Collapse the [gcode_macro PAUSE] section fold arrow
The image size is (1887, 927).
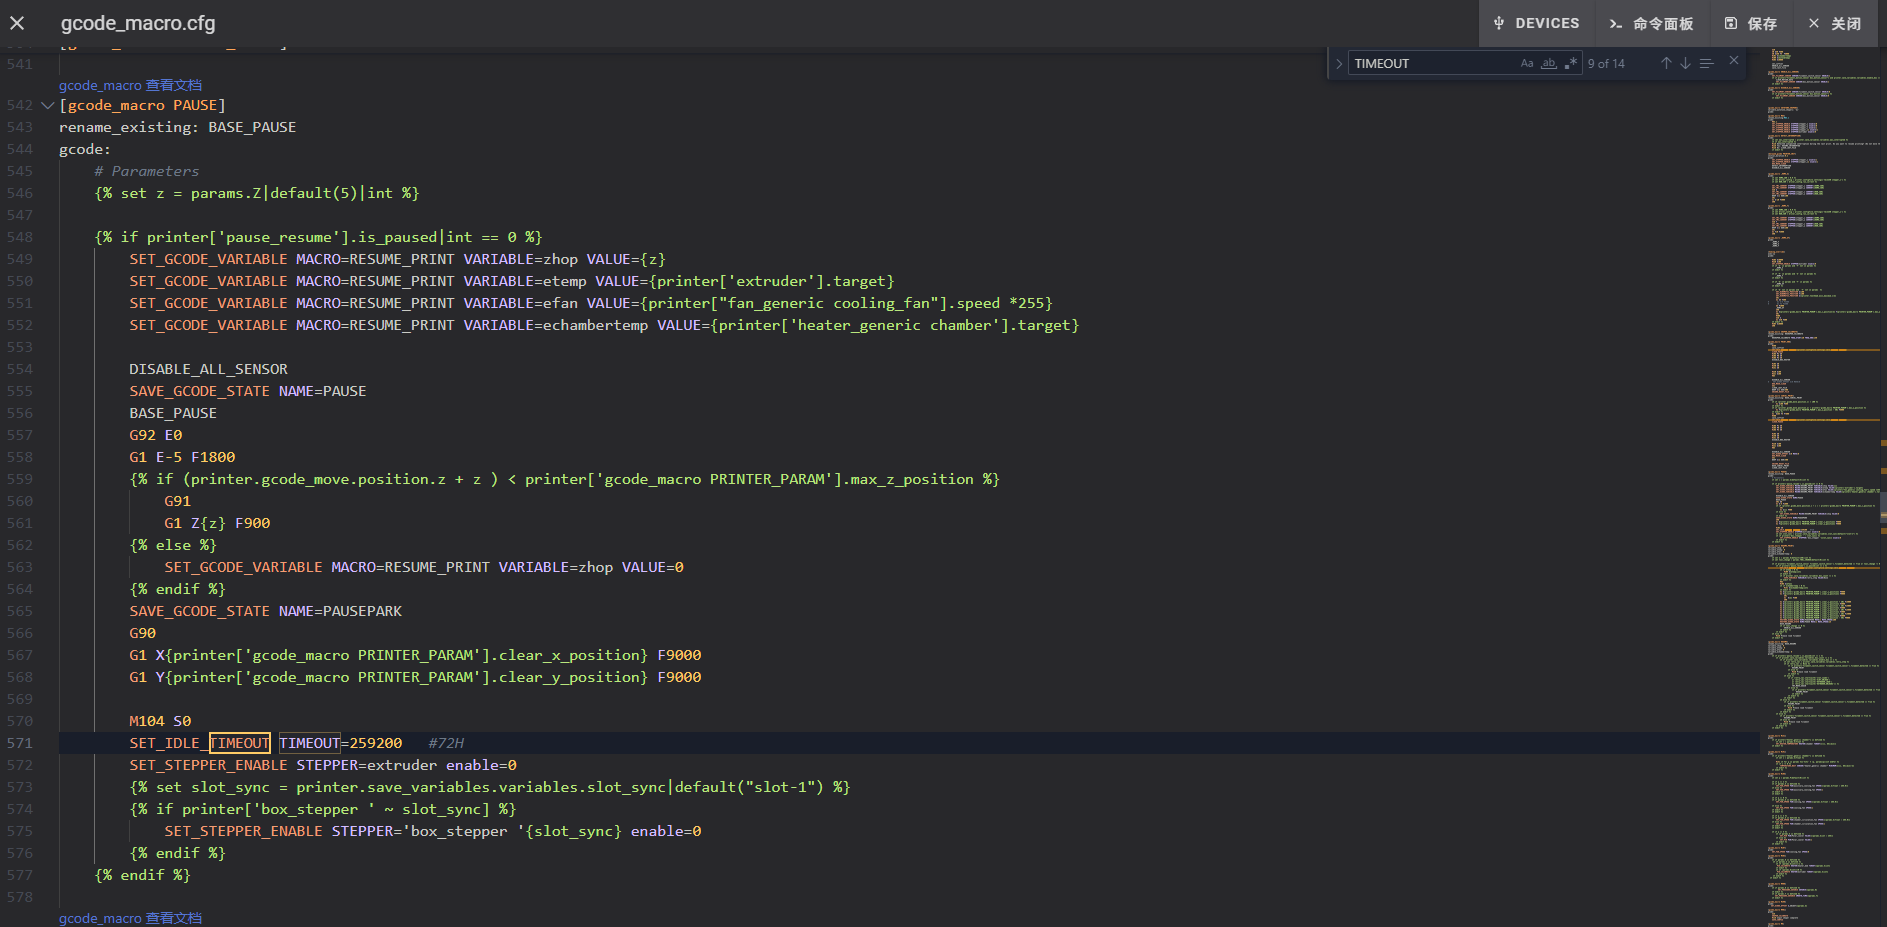coord(47,105)
